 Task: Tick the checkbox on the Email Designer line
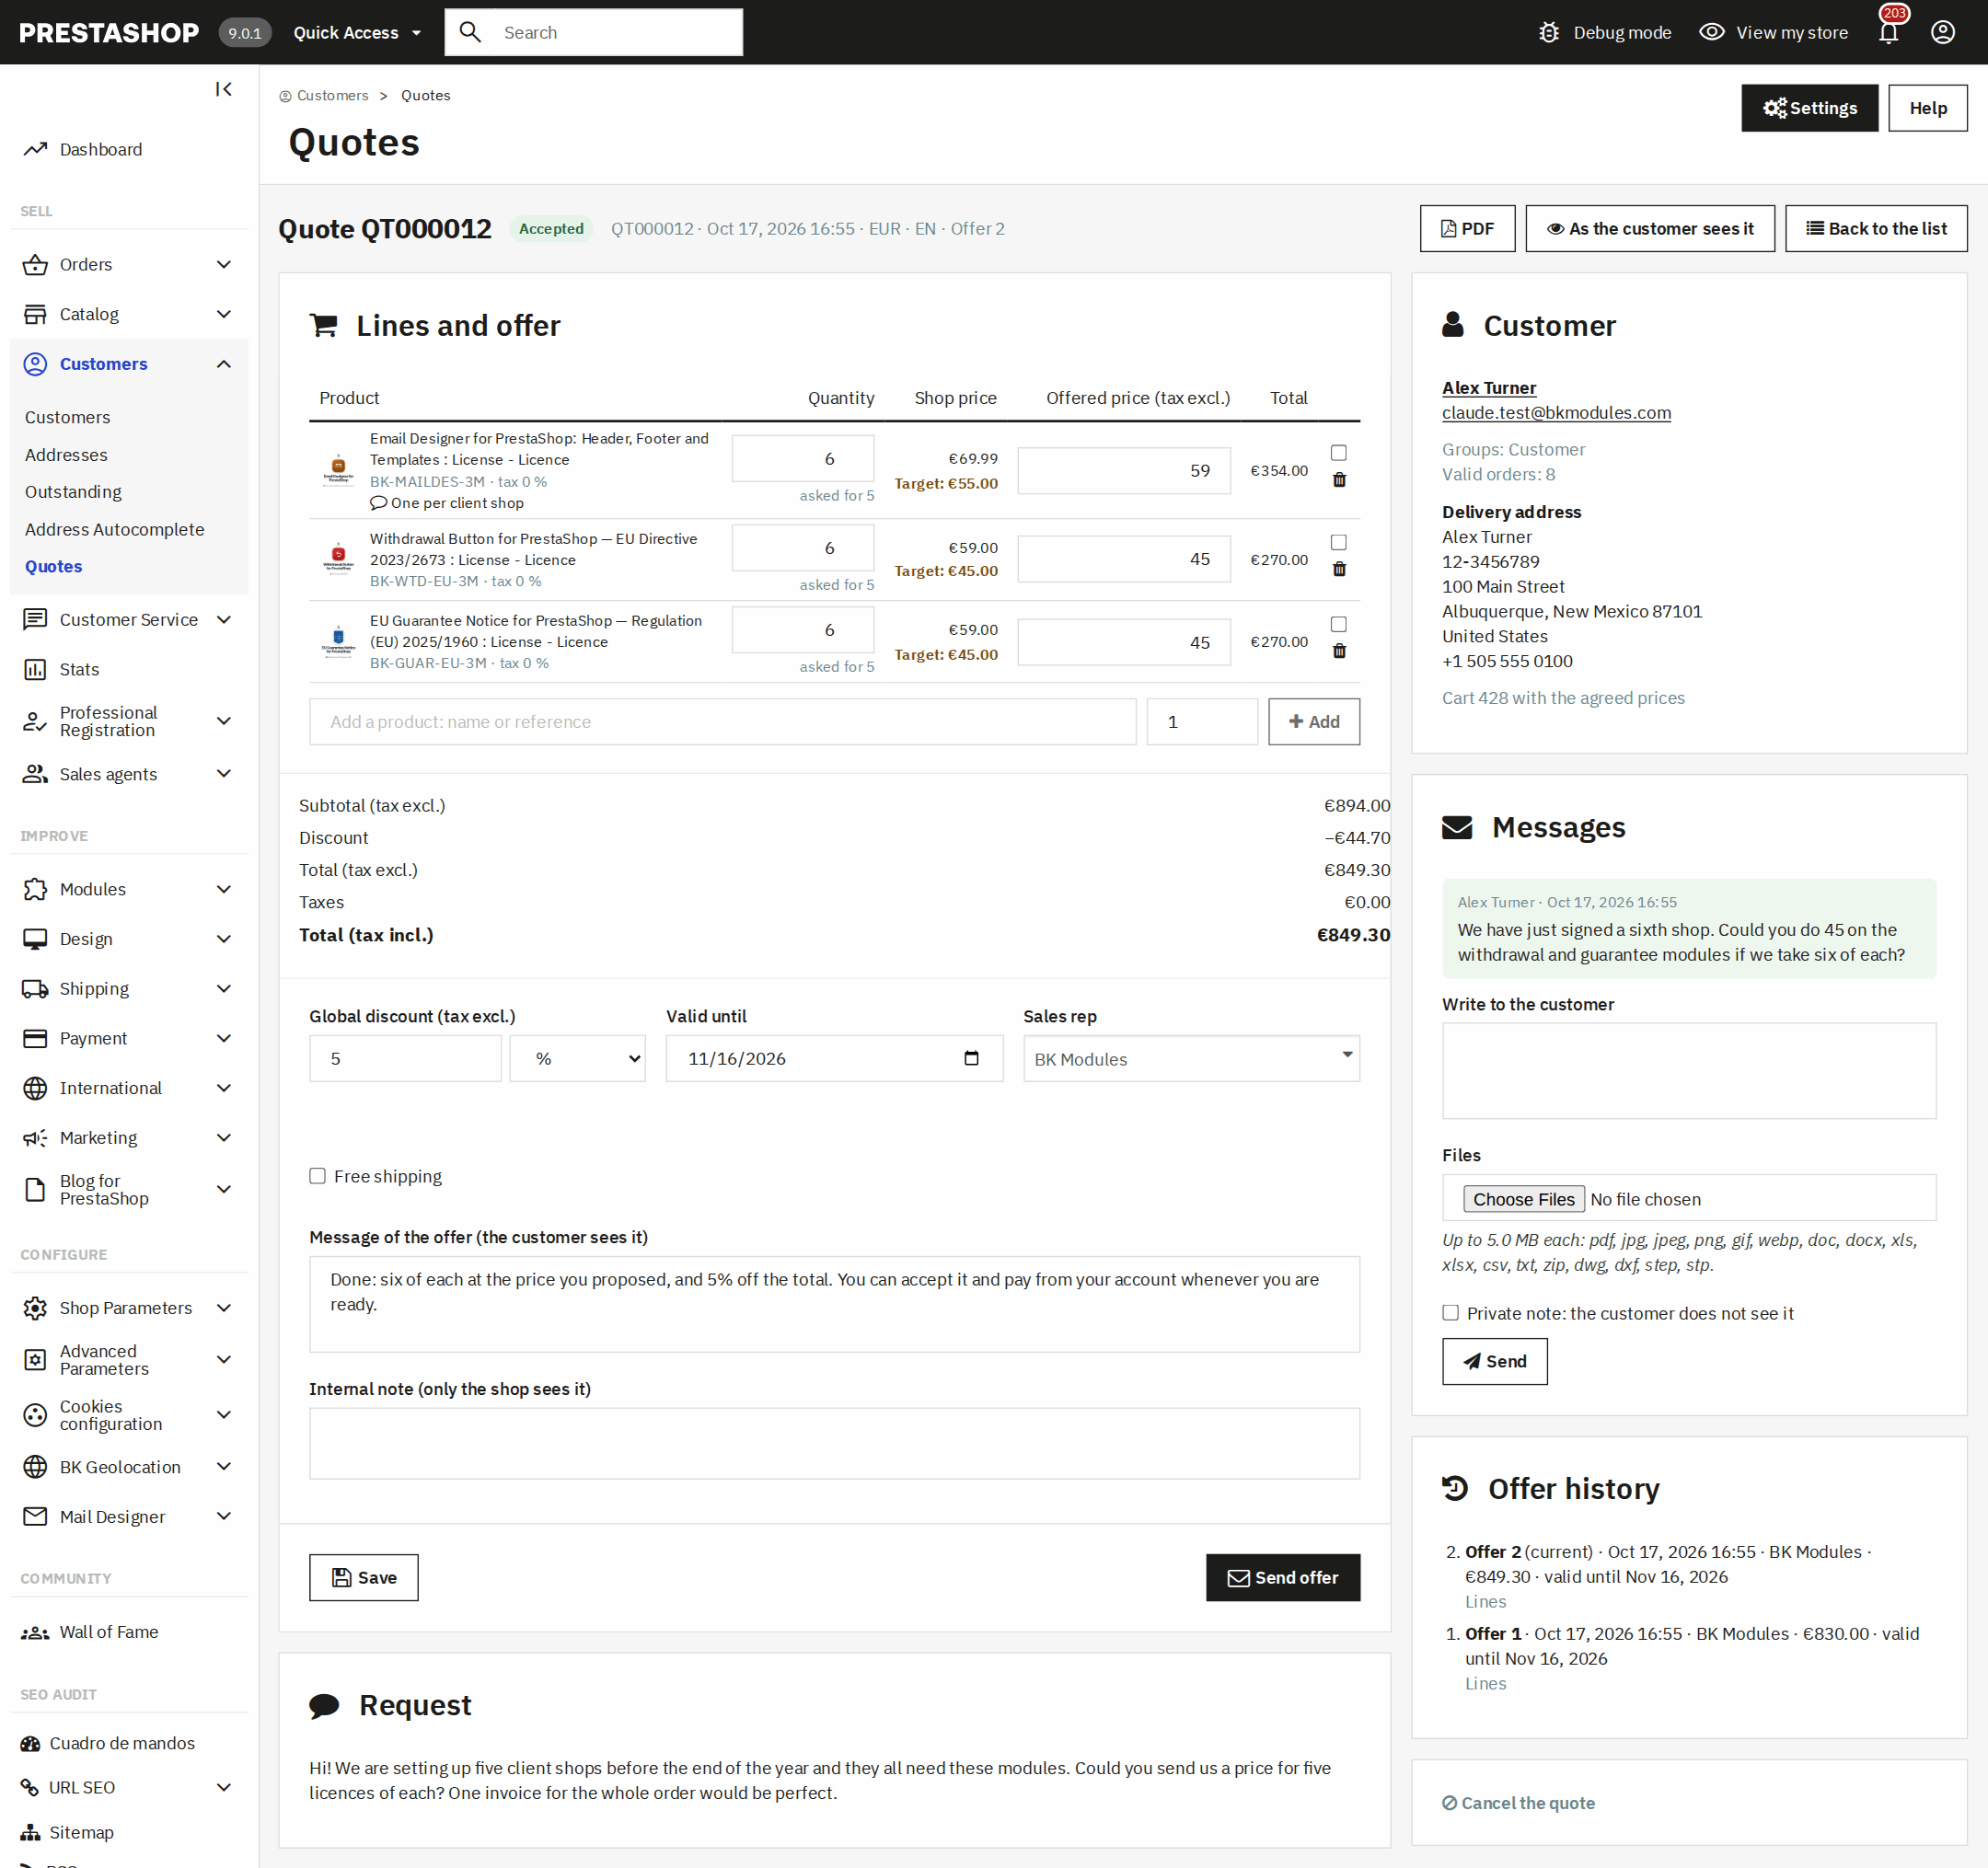pyautogui.click(x=1339, y=453)
